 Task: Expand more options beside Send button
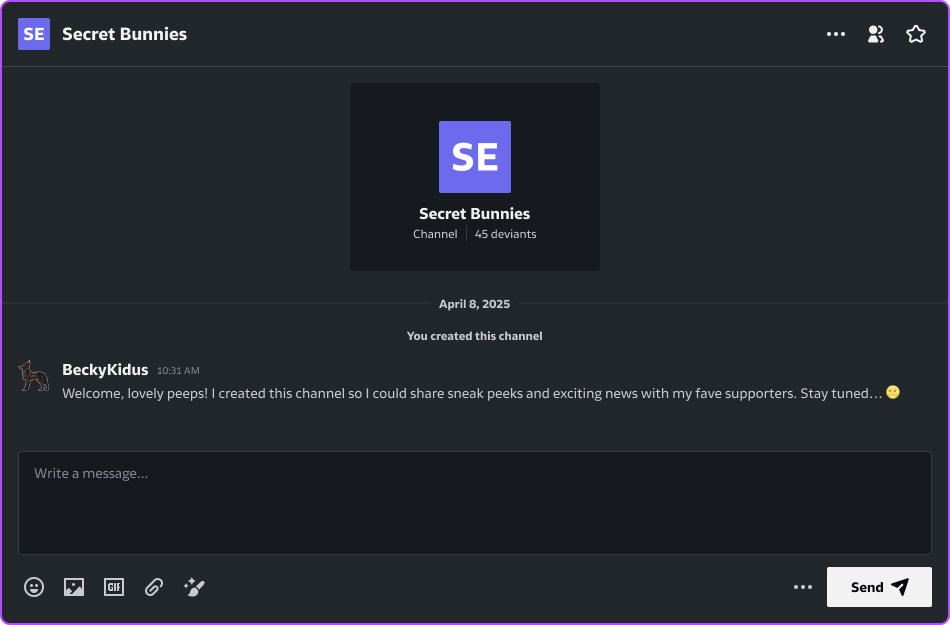(x=803, y=587)
